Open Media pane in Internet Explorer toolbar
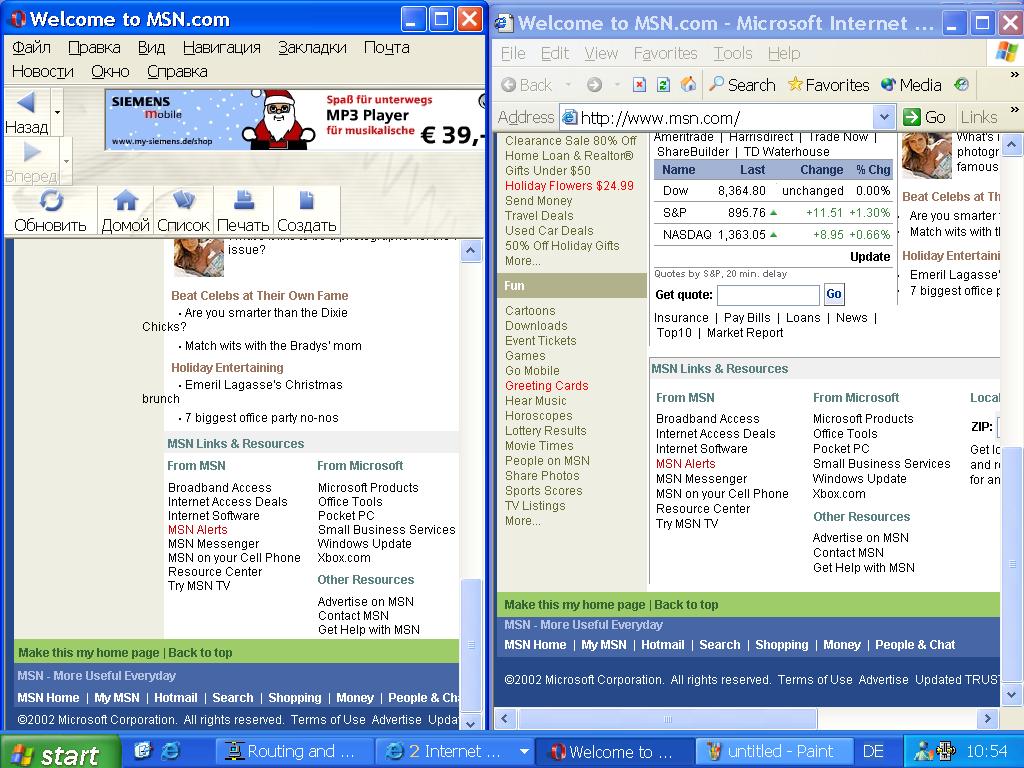The image size is (1024, 768). click(x=911, y=85)
